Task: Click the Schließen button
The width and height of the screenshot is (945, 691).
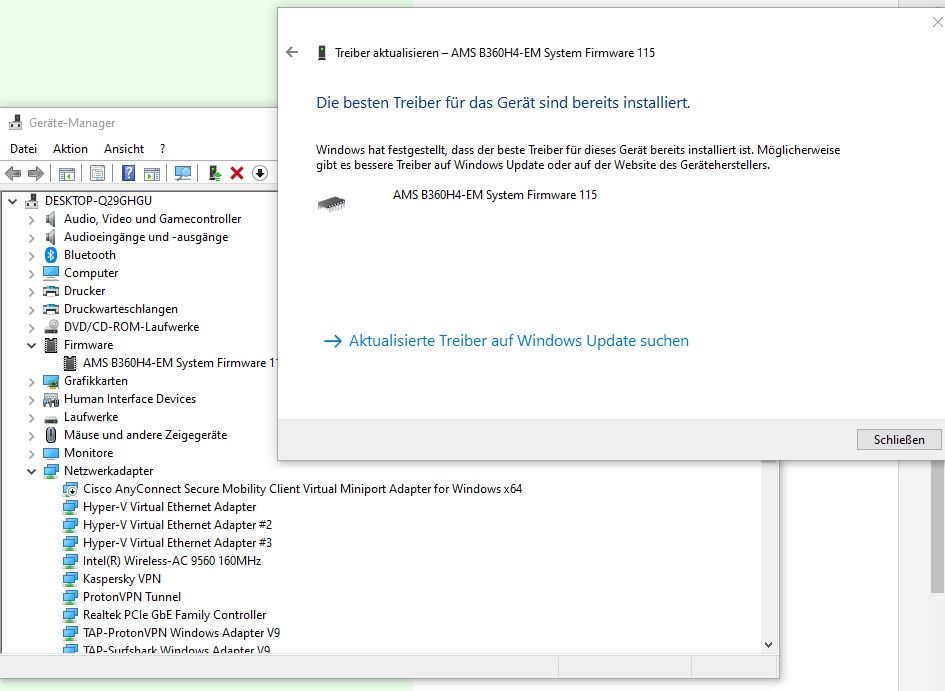Action: (899, 440)
